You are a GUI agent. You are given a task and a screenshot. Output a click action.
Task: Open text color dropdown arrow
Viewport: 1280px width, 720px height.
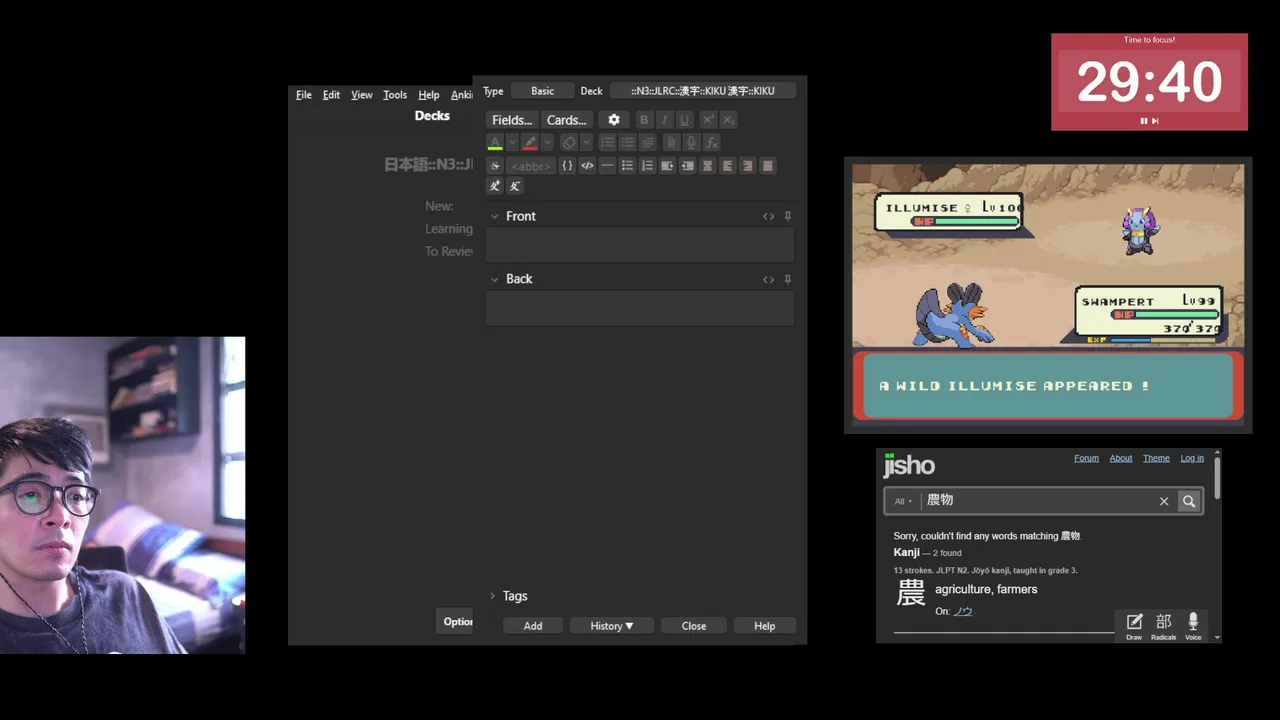coord(512,143)
